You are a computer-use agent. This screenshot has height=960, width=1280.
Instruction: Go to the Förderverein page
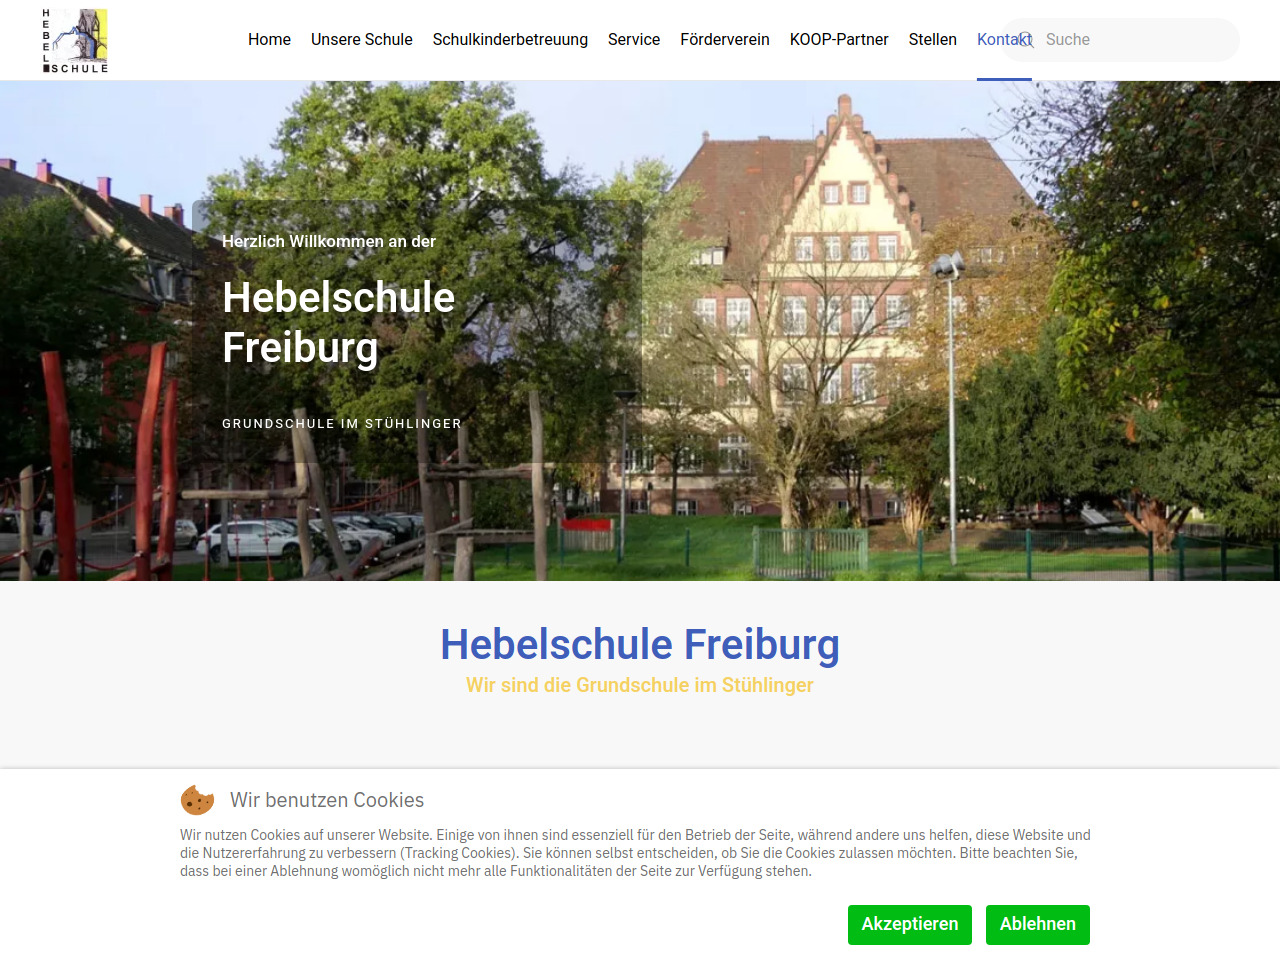click(x=725, y=40)
